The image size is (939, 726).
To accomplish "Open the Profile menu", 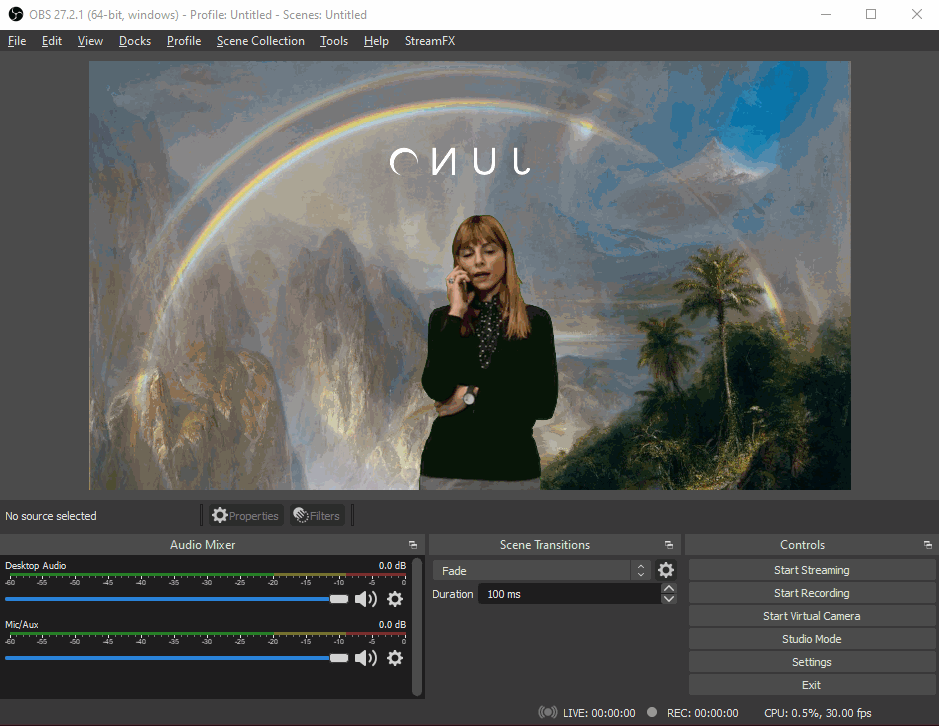I will tap(183, 41).
